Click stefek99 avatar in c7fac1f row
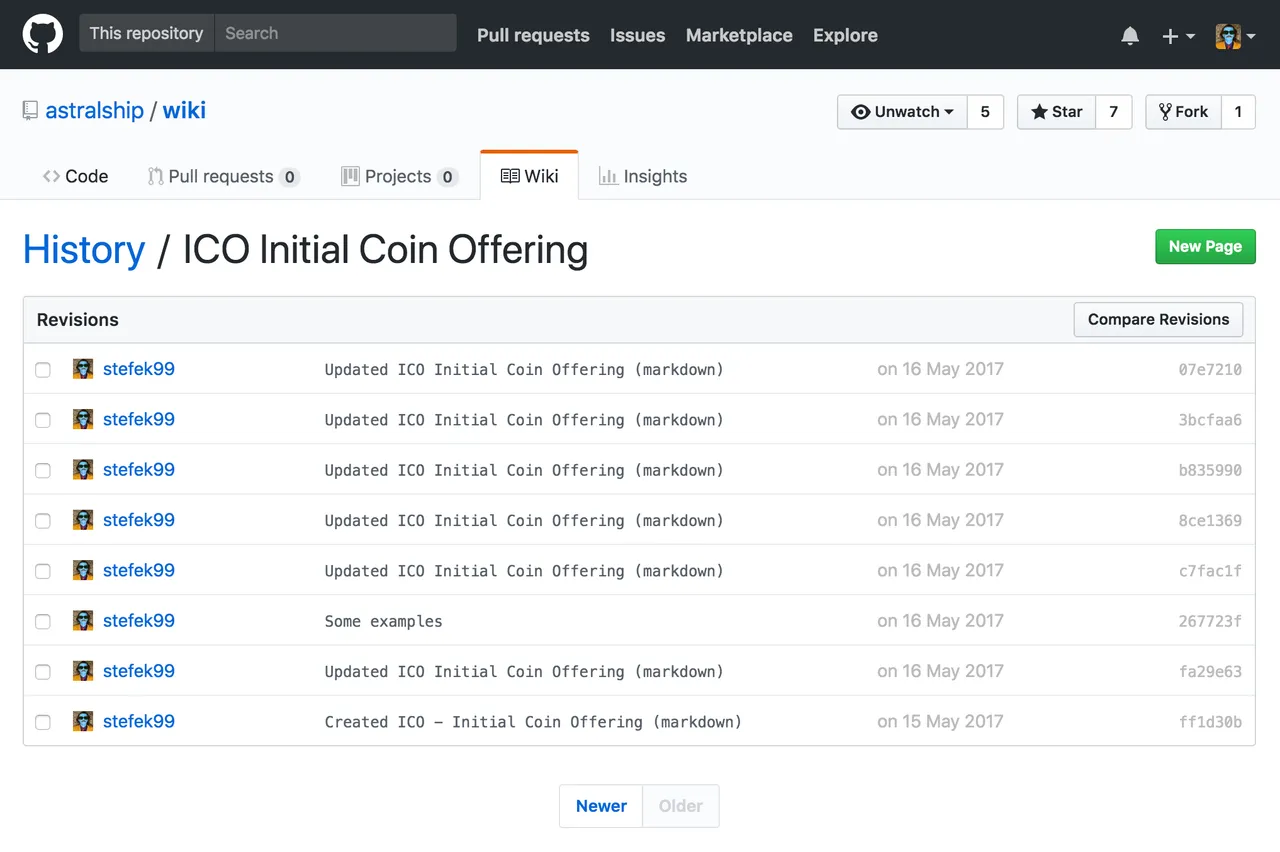The image size is (1280, 852). click(83, 570)
